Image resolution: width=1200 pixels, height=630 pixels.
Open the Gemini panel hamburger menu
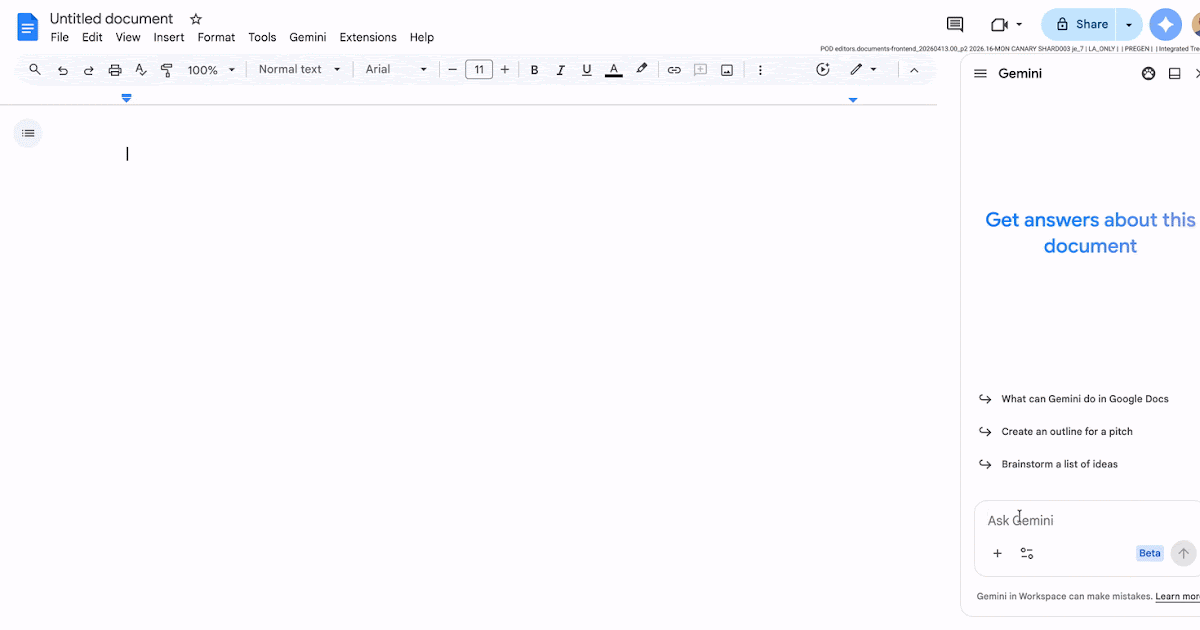point(980,73)
